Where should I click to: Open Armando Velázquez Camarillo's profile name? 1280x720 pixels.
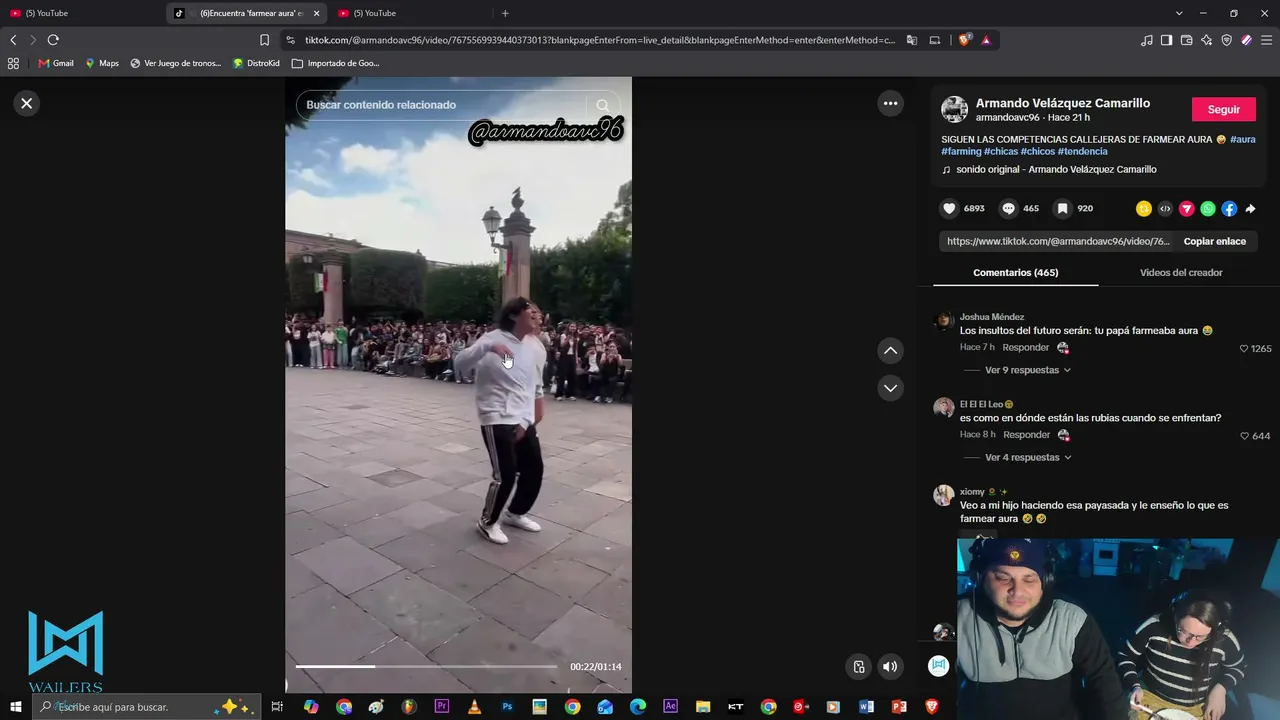(1063, 103)
